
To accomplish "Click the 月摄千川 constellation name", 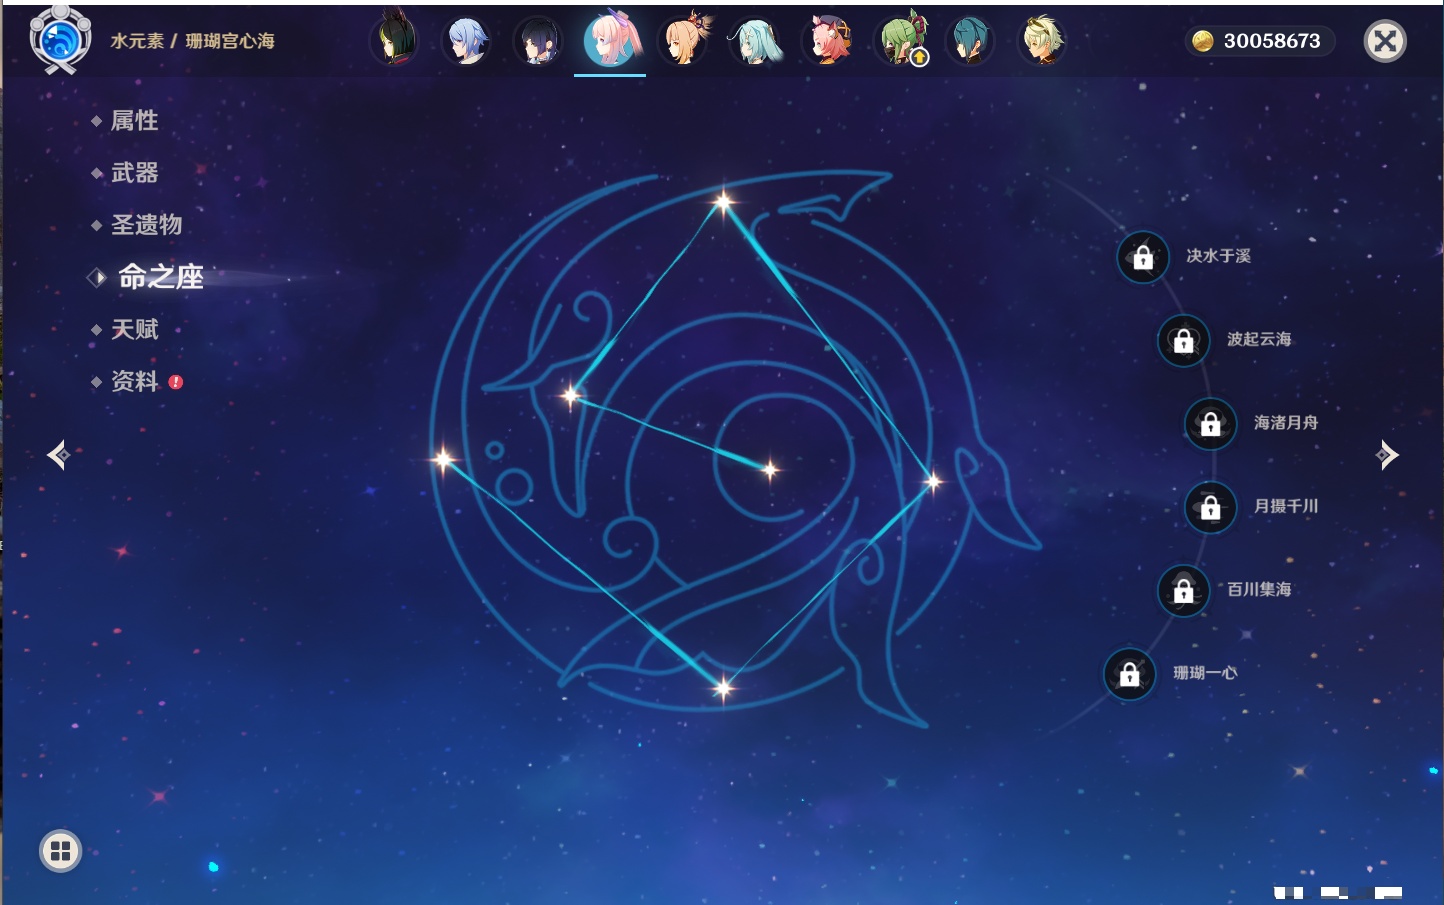I will pos(1286,506).
